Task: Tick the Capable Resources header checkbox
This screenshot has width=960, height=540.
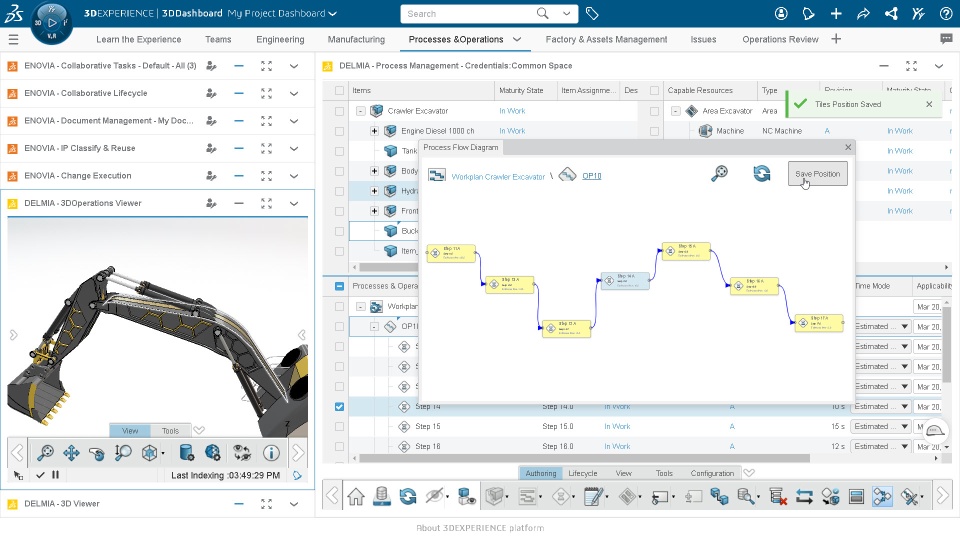Action: [x=654, y=91]
